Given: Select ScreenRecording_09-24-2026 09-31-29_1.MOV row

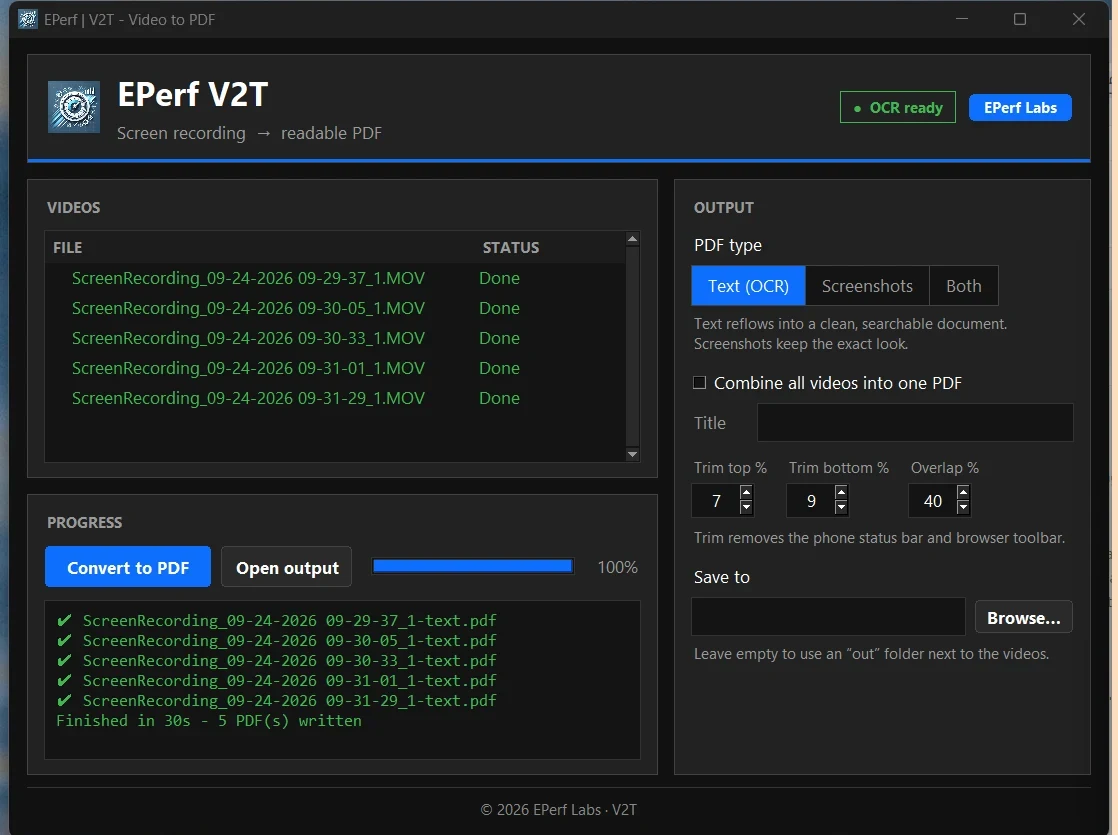Looking at the screenshot, I should (x=336, y=398).
